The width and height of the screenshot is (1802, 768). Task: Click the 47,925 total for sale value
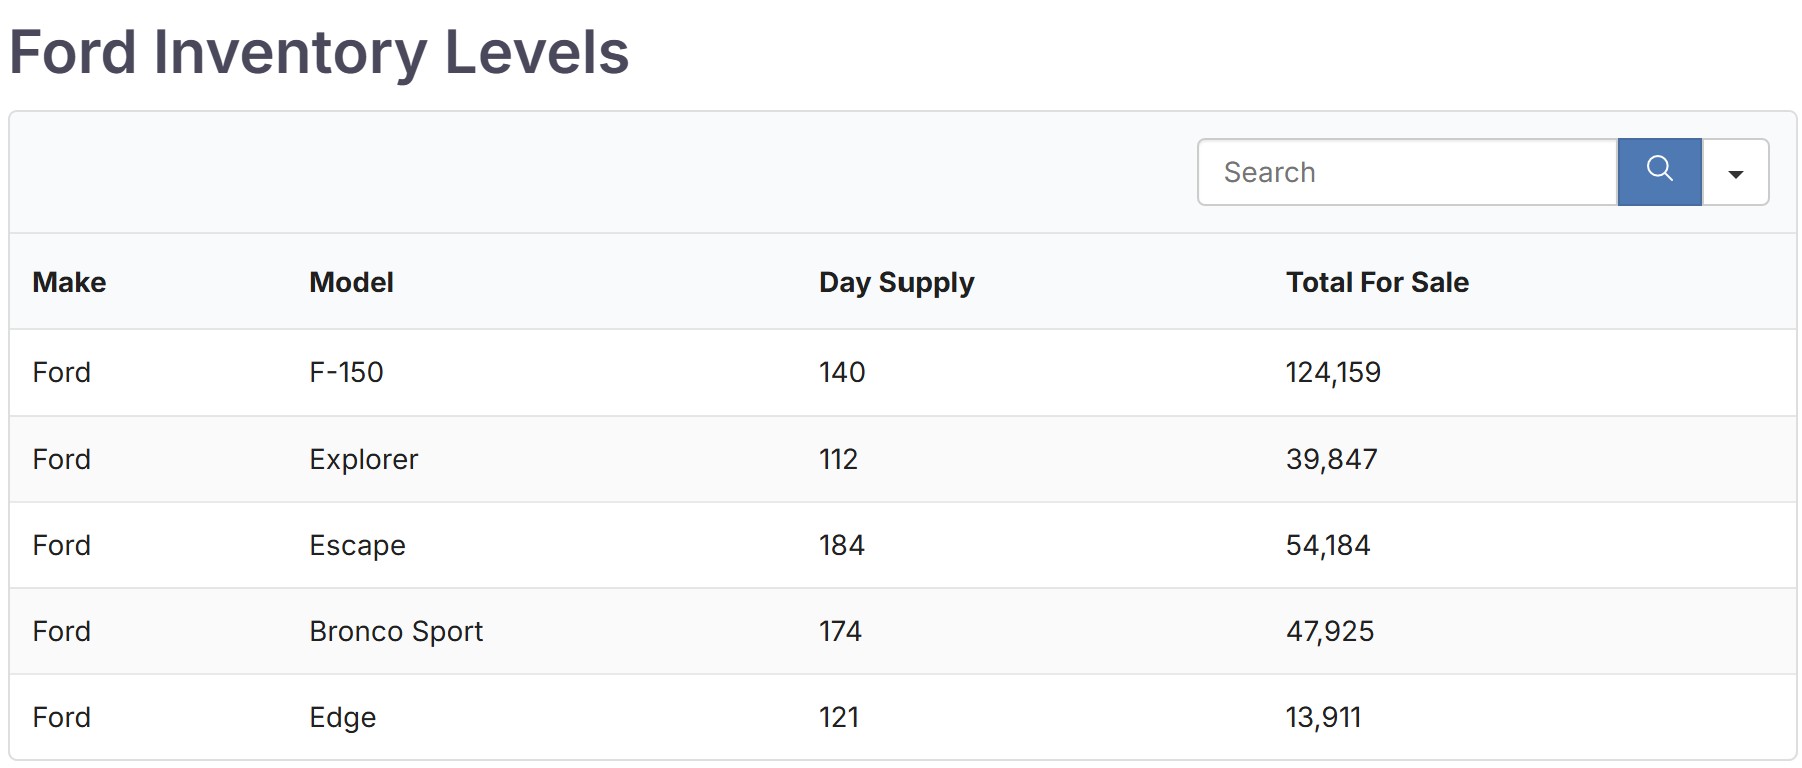click(1330, 632)
